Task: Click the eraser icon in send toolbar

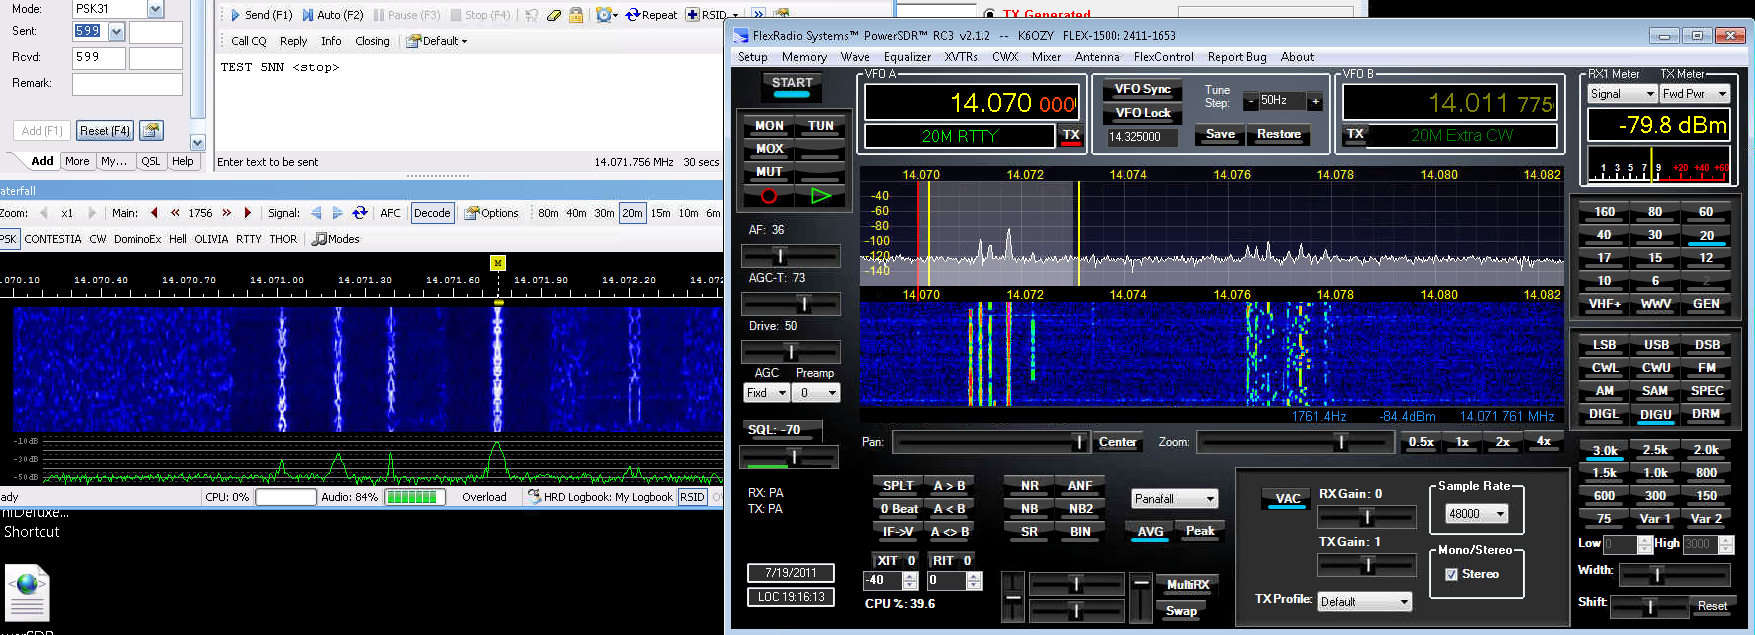Action: pos(554,15)
